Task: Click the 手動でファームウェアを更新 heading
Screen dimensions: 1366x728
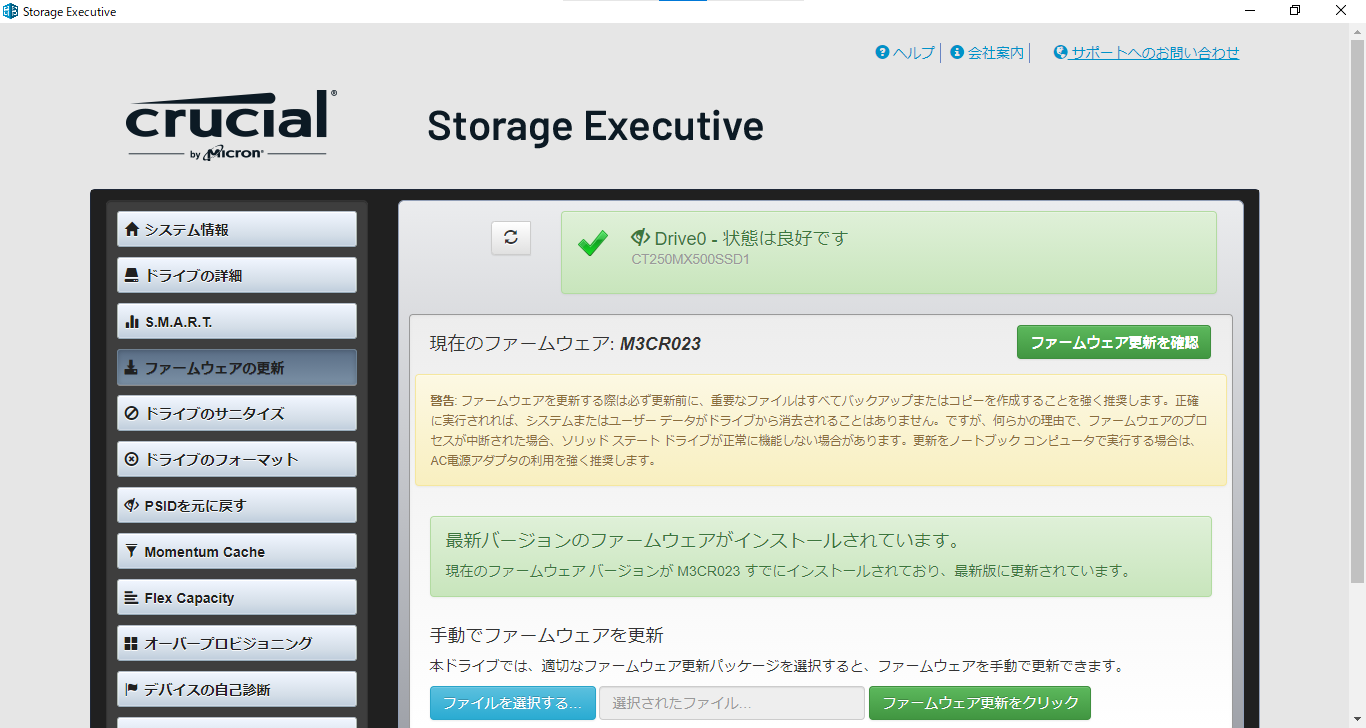Action: [x=547, y=636]
